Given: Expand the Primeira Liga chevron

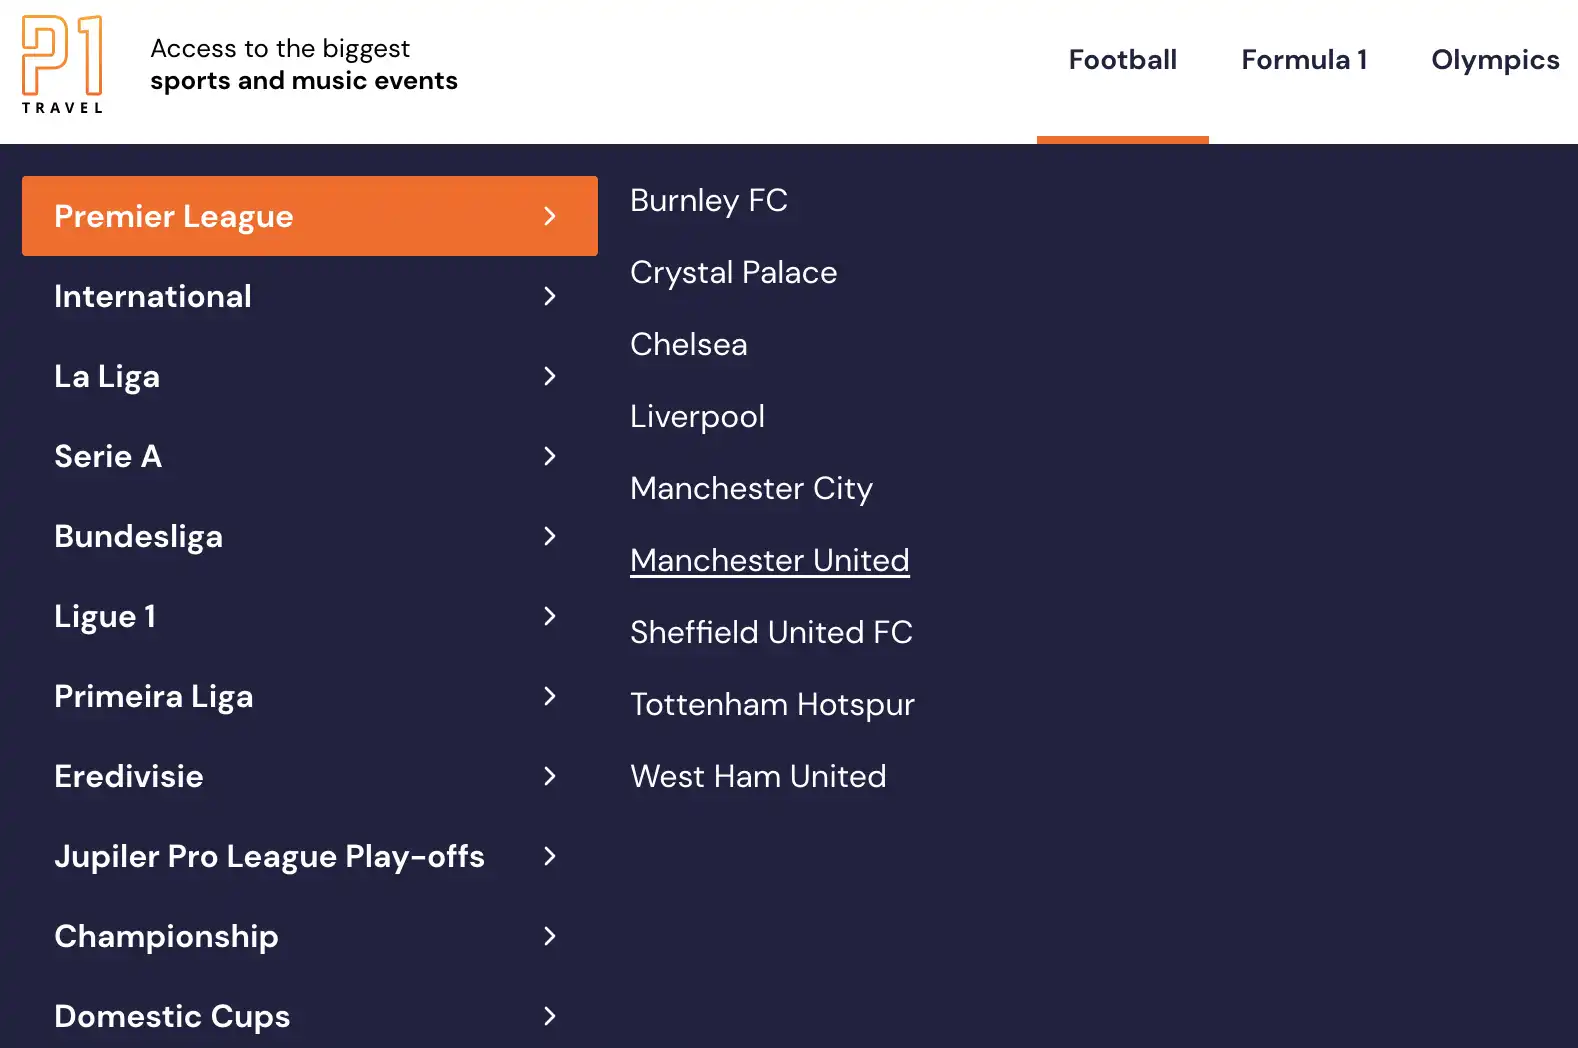Looking at the screenshot, I should pyautogui.click(x=550, y=696).
